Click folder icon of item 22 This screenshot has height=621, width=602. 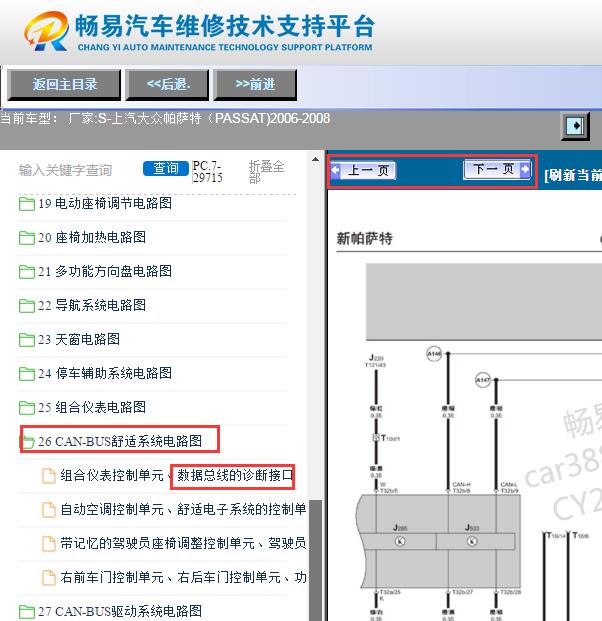click(27, 306)
